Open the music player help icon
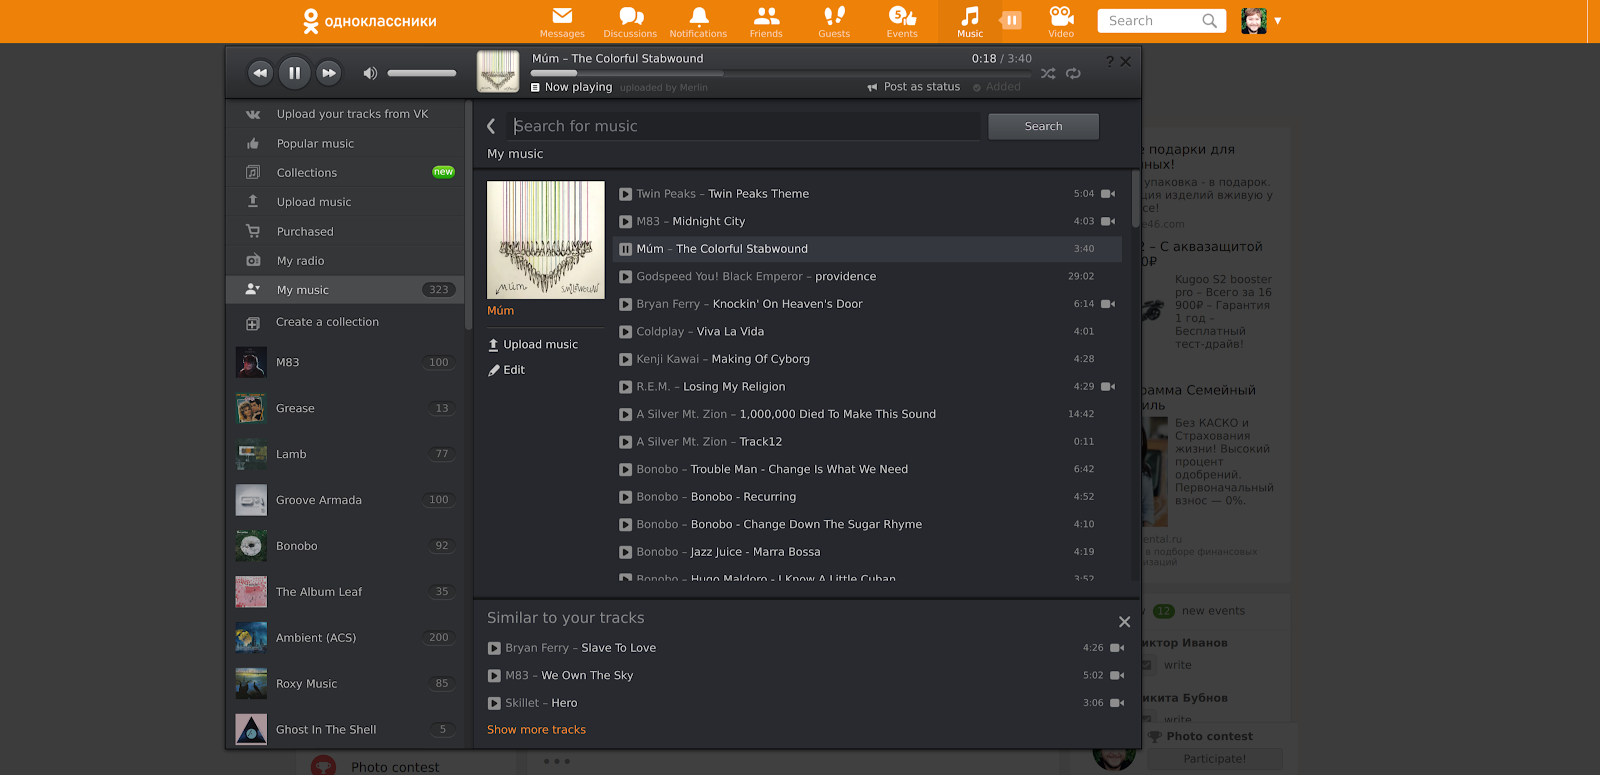 click(x=1109, y=62)
